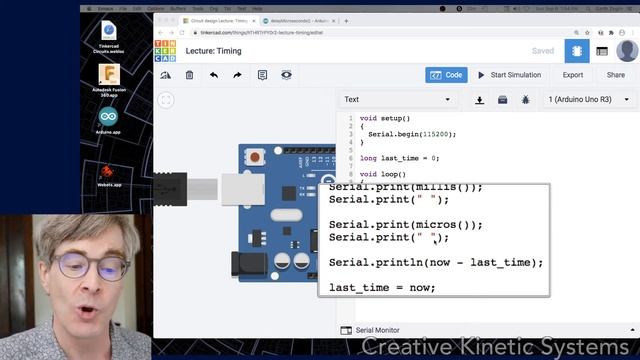Open Serial Monitor arrow at right

[x=633, y=330]
